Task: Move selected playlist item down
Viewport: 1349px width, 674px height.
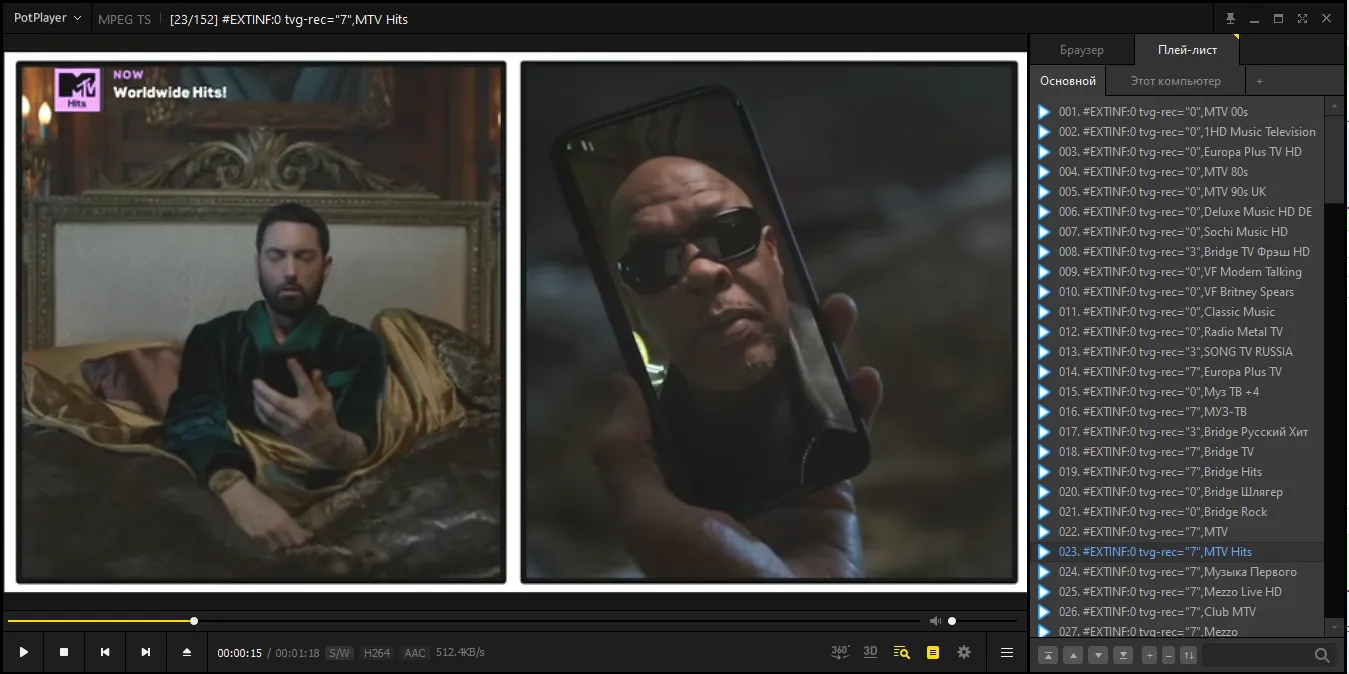Action: point(1098,655)
